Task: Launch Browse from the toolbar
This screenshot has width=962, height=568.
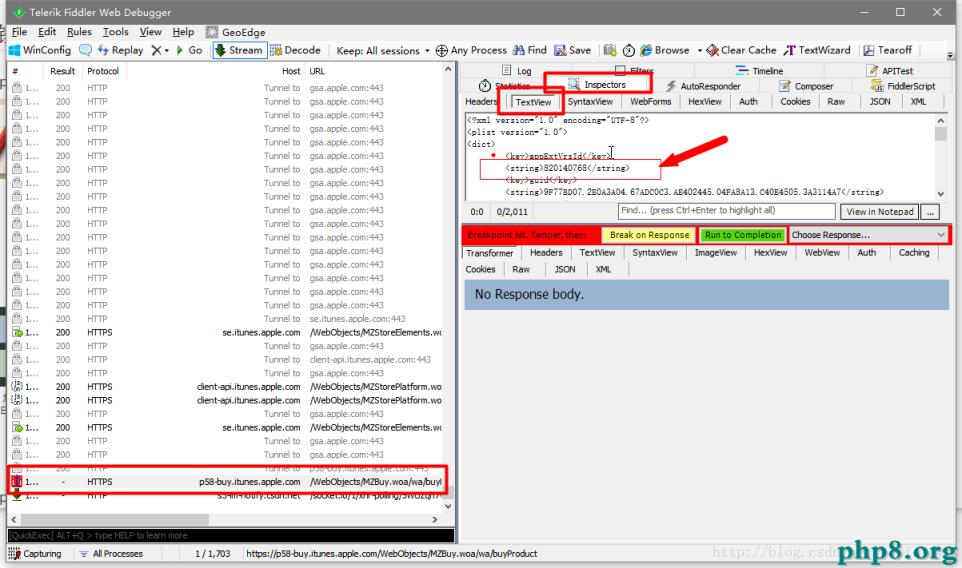Action: pos(665,50)
